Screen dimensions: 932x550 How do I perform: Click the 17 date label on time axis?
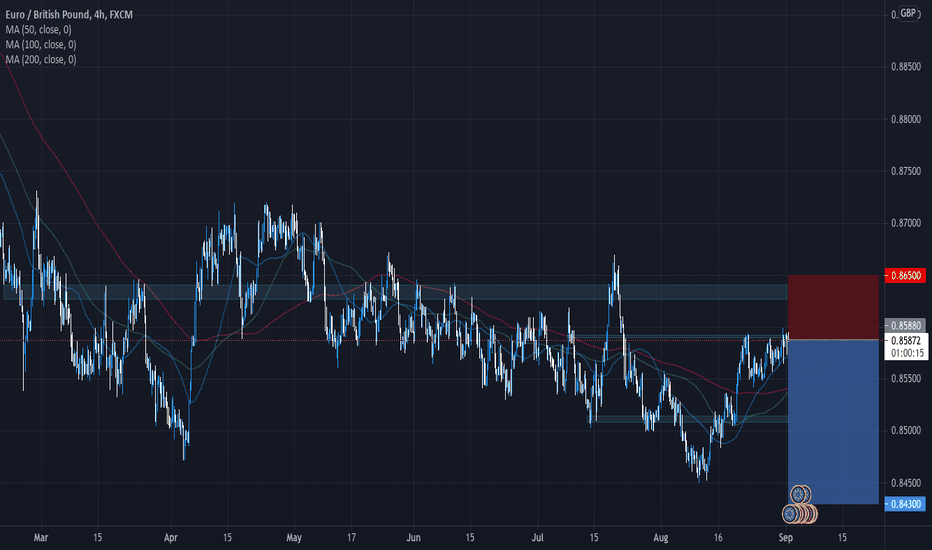coord(351,538)
